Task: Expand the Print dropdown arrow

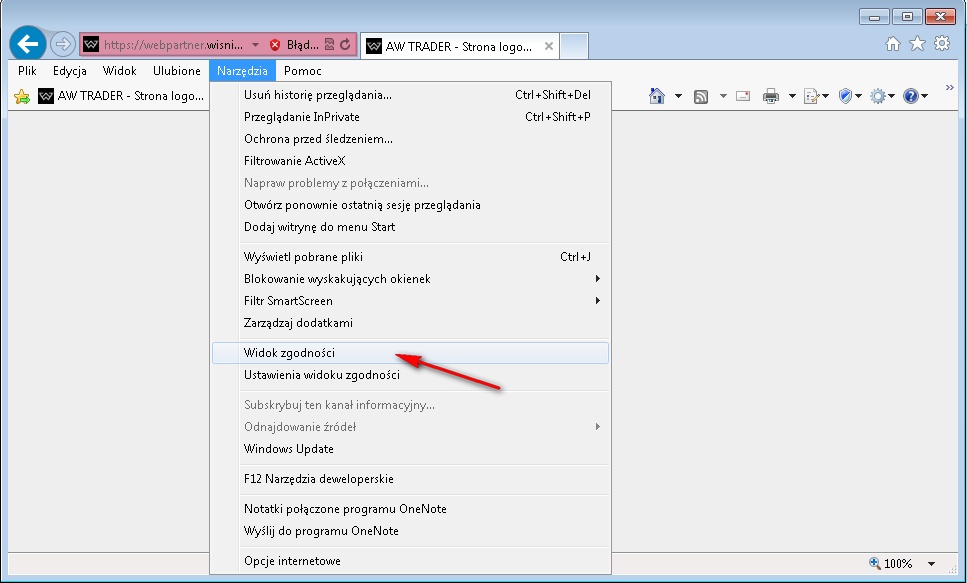Action: pyautogui.click(x=792, y=96)
